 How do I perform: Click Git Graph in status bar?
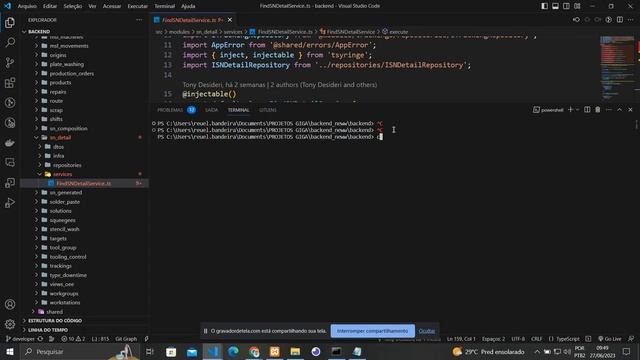[126, 339]
